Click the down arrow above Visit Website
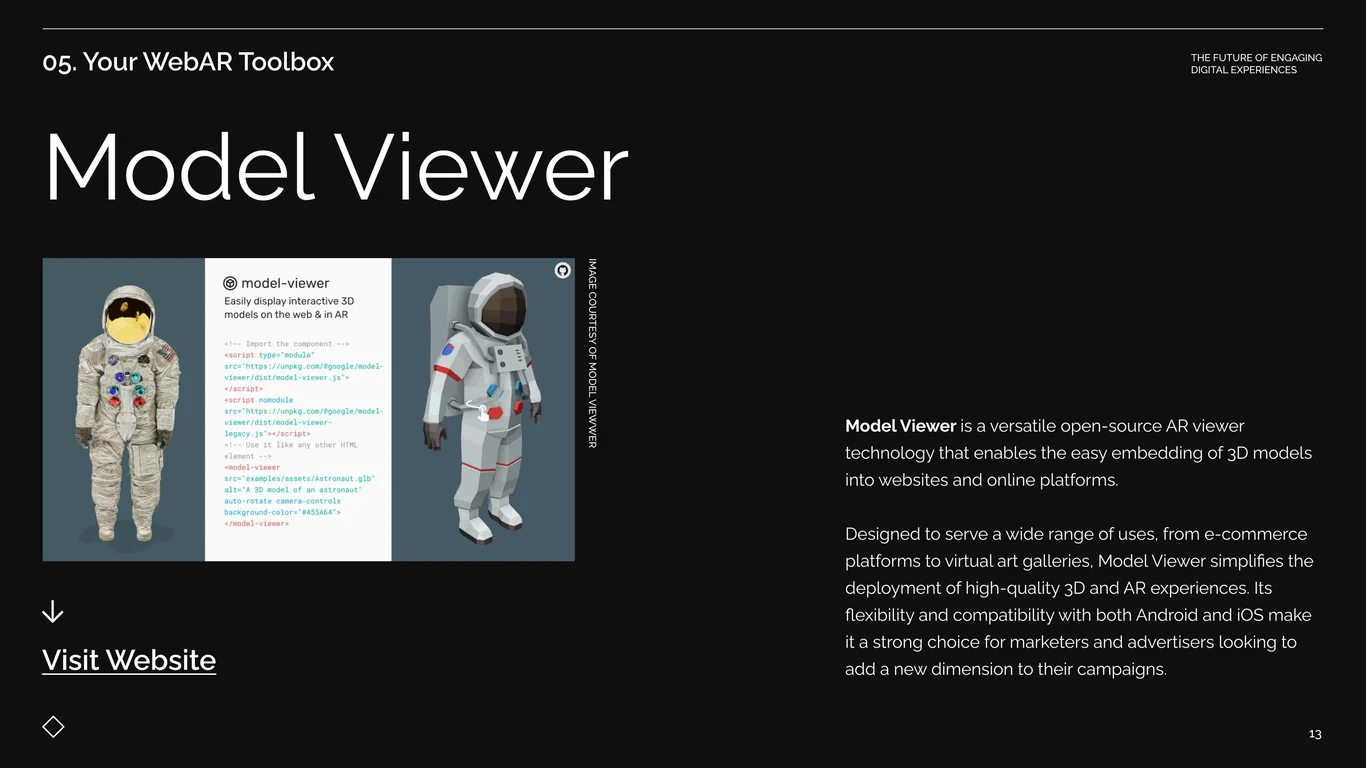1366x768 pixels. click(53, 612)
